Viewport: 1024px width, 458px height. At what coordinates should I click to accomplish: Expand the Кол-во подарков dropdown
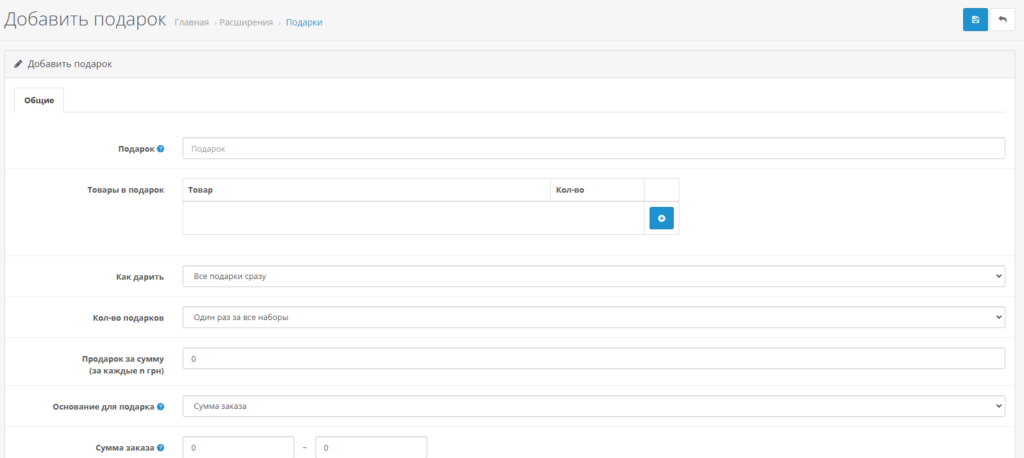593,317
